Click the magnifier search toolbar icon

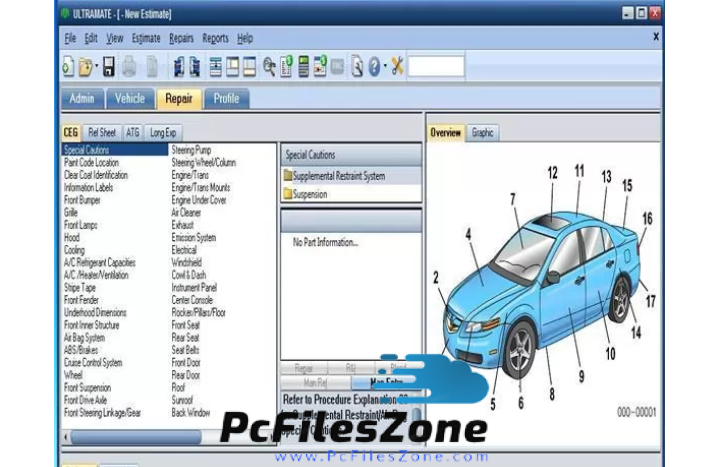coord(269,67)
